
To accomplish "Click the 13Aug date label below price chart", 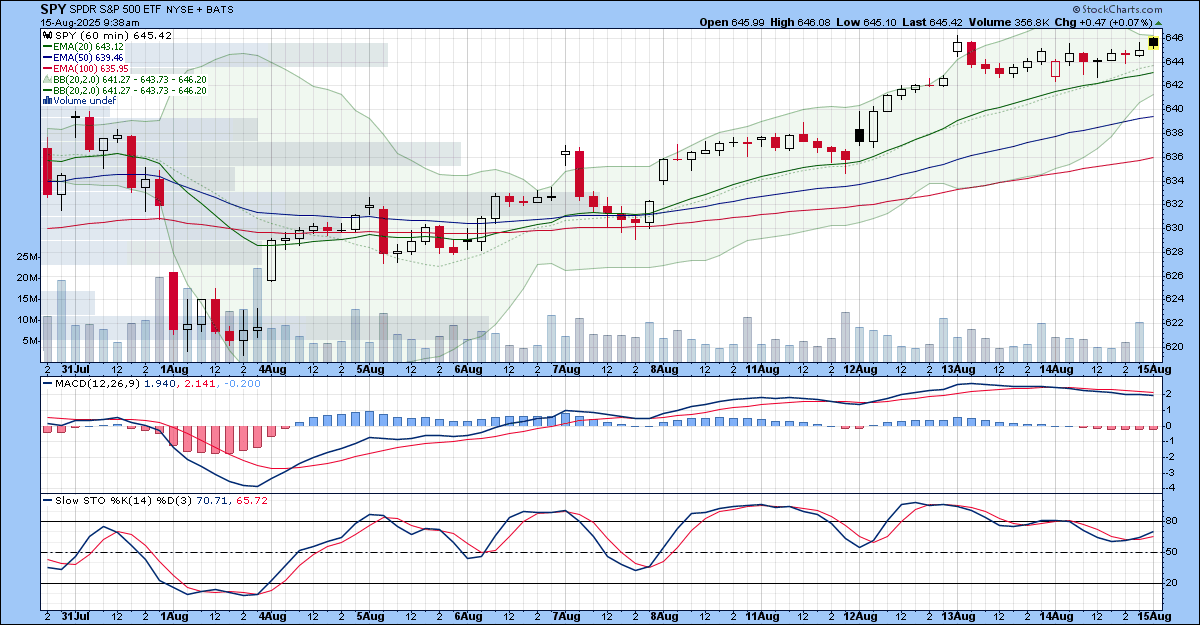I will point(959,369).
